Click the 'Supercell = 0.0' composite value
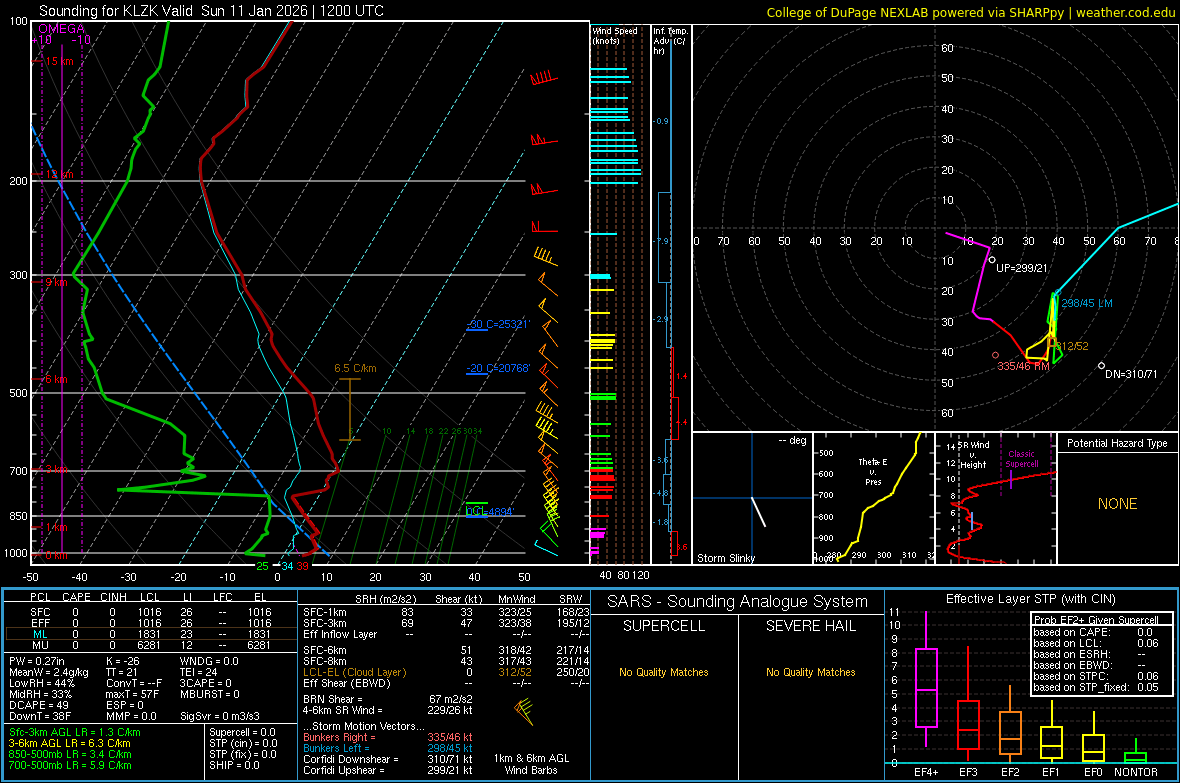 coord(242,732)
